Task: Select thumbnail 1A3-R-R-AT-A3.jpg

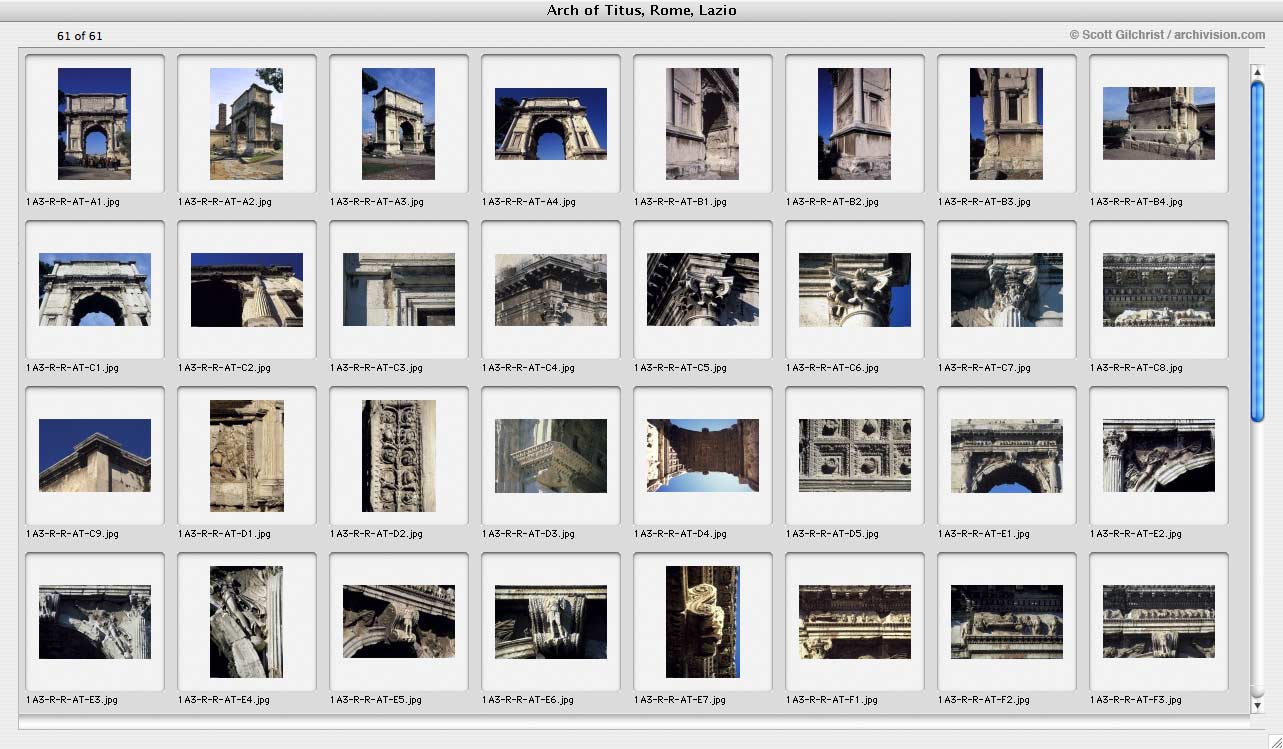Action: click(399, 124)
